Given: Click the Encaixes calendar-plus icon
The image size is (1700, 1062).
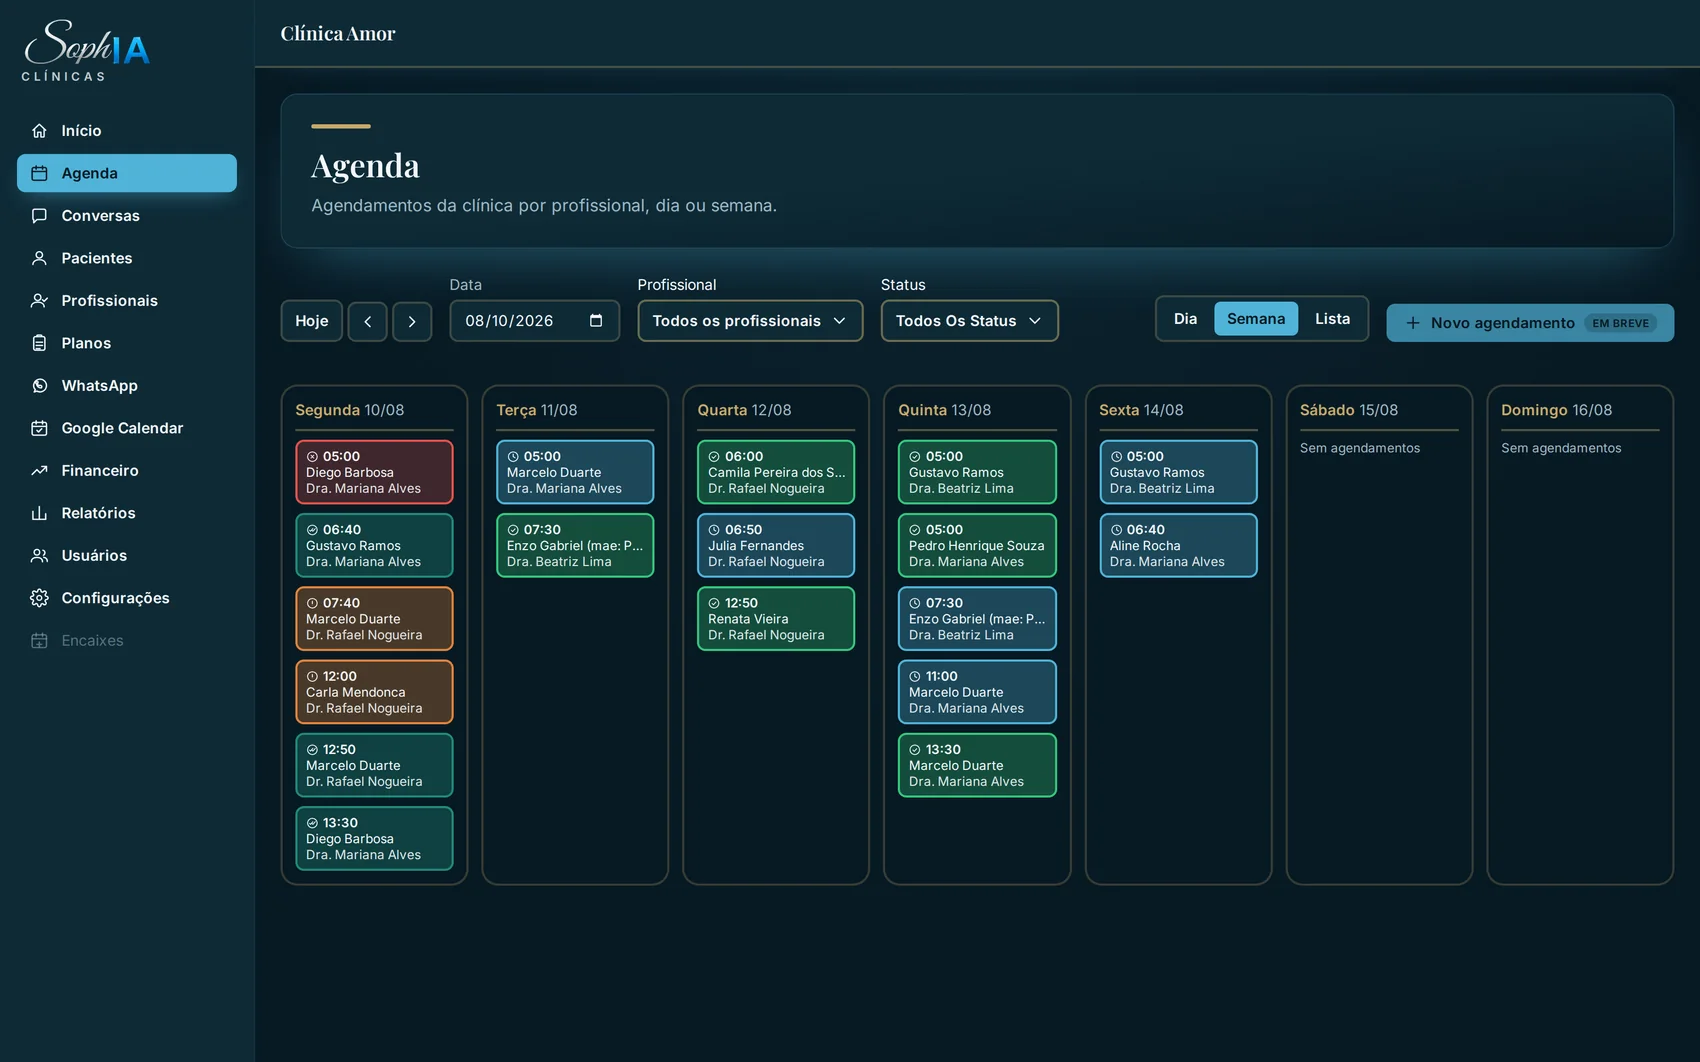Looking at the screenshot, I should pyautogui.click(x=39, y=641).
